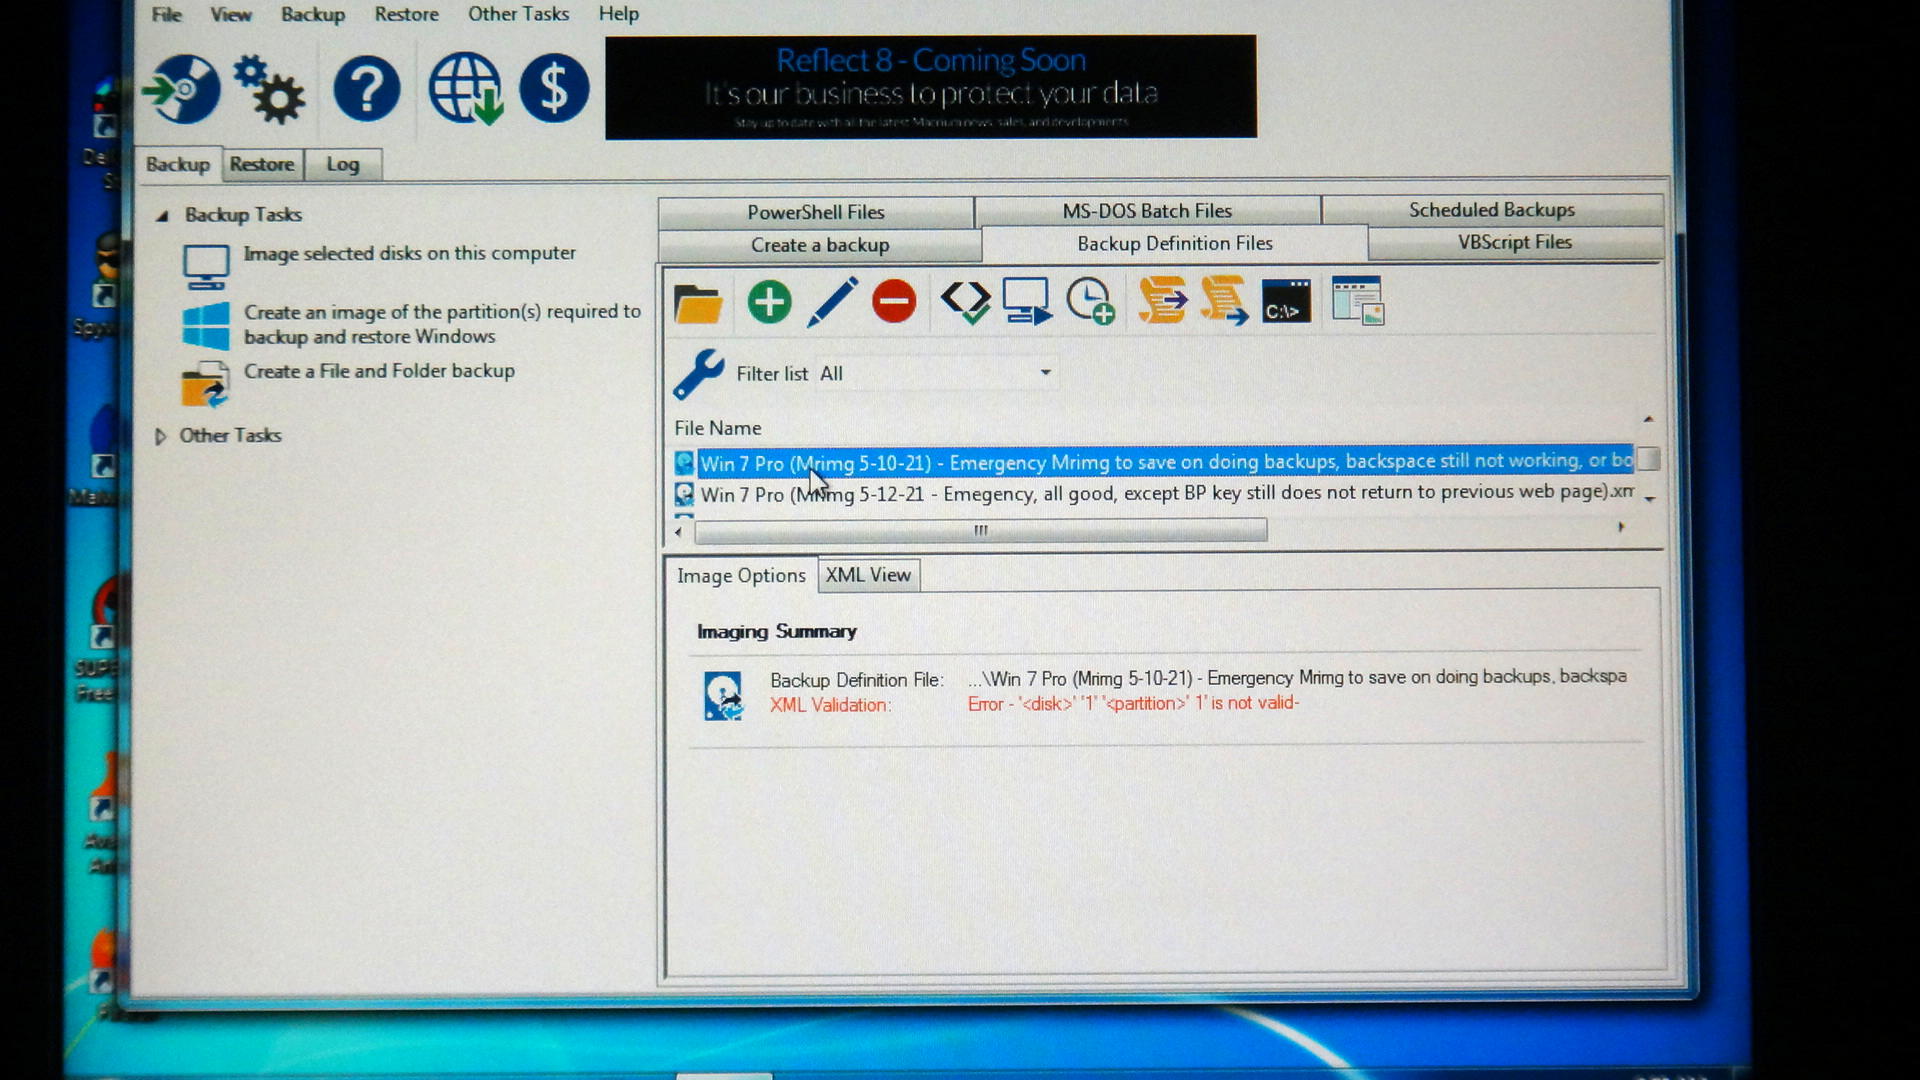This screenshot has height=1080, width=1920.
Task: Switch to the VBScript Files tab
Action: (1514, 242)
